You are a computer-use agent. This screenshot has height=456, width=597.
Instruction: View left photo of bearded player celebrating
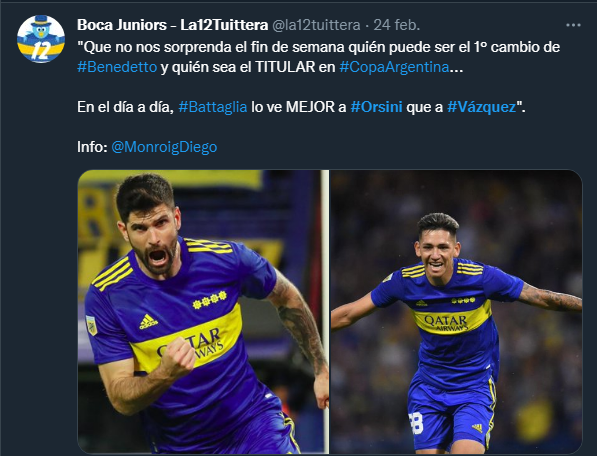[203, 312]
